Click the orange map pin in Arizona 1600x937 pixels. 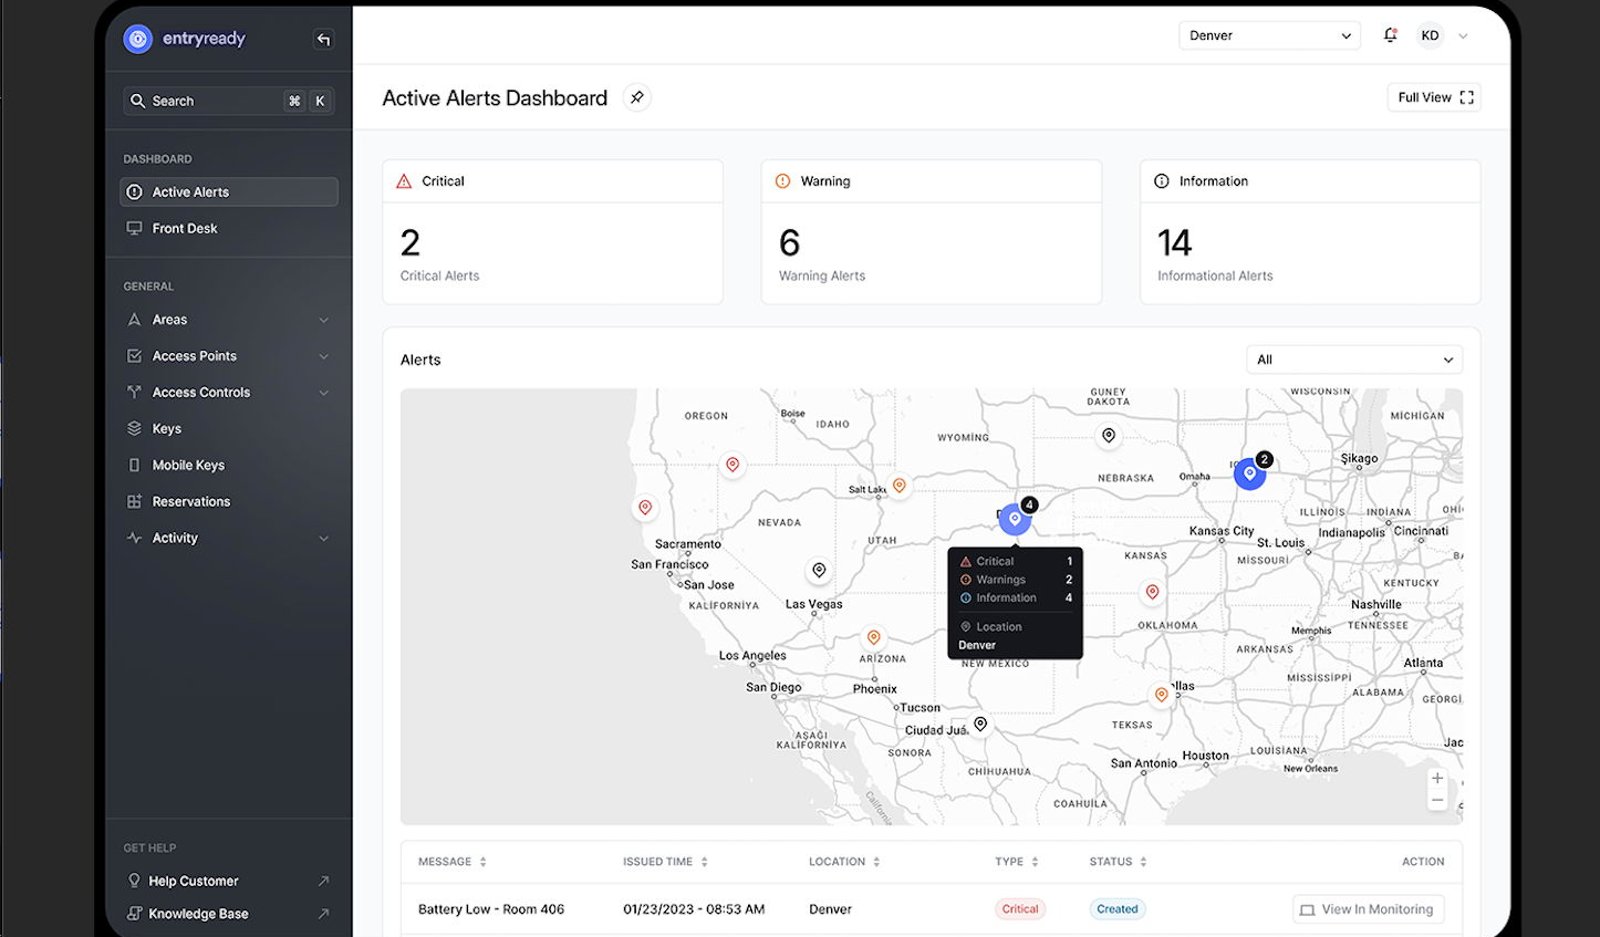click(x=873, y=638)
